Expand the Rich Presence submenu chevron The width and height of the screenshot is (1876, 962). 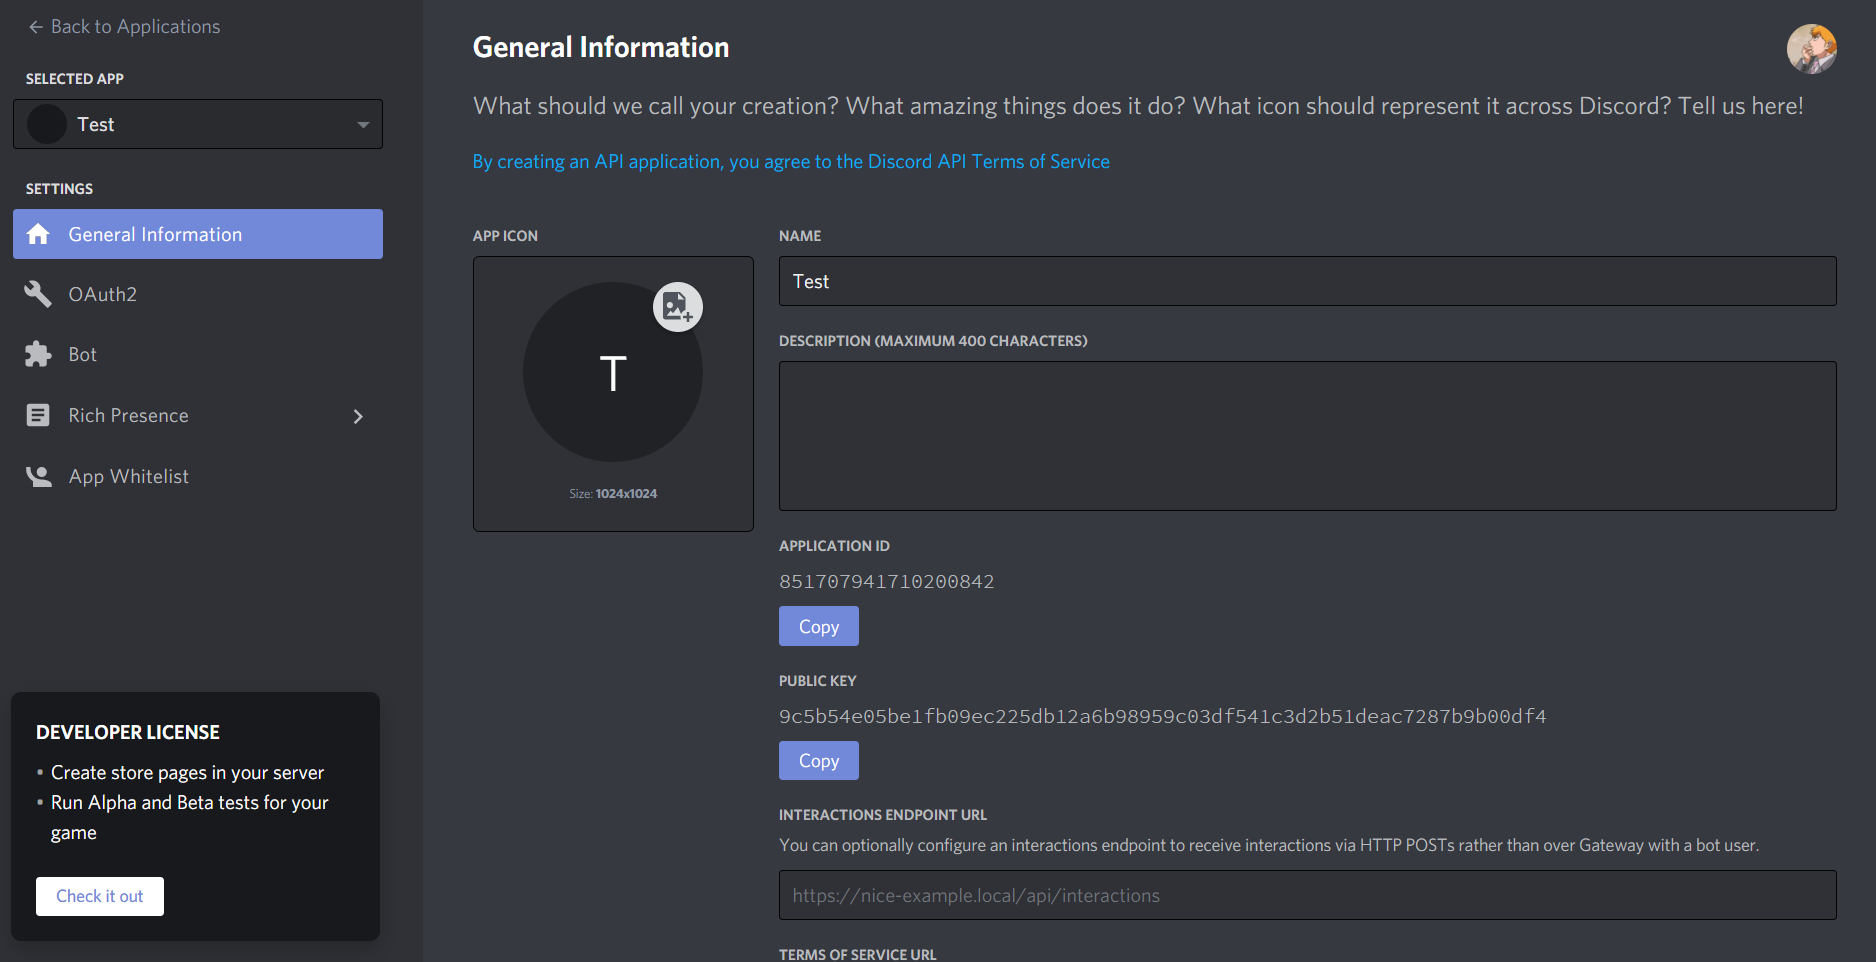pos(358,416)
